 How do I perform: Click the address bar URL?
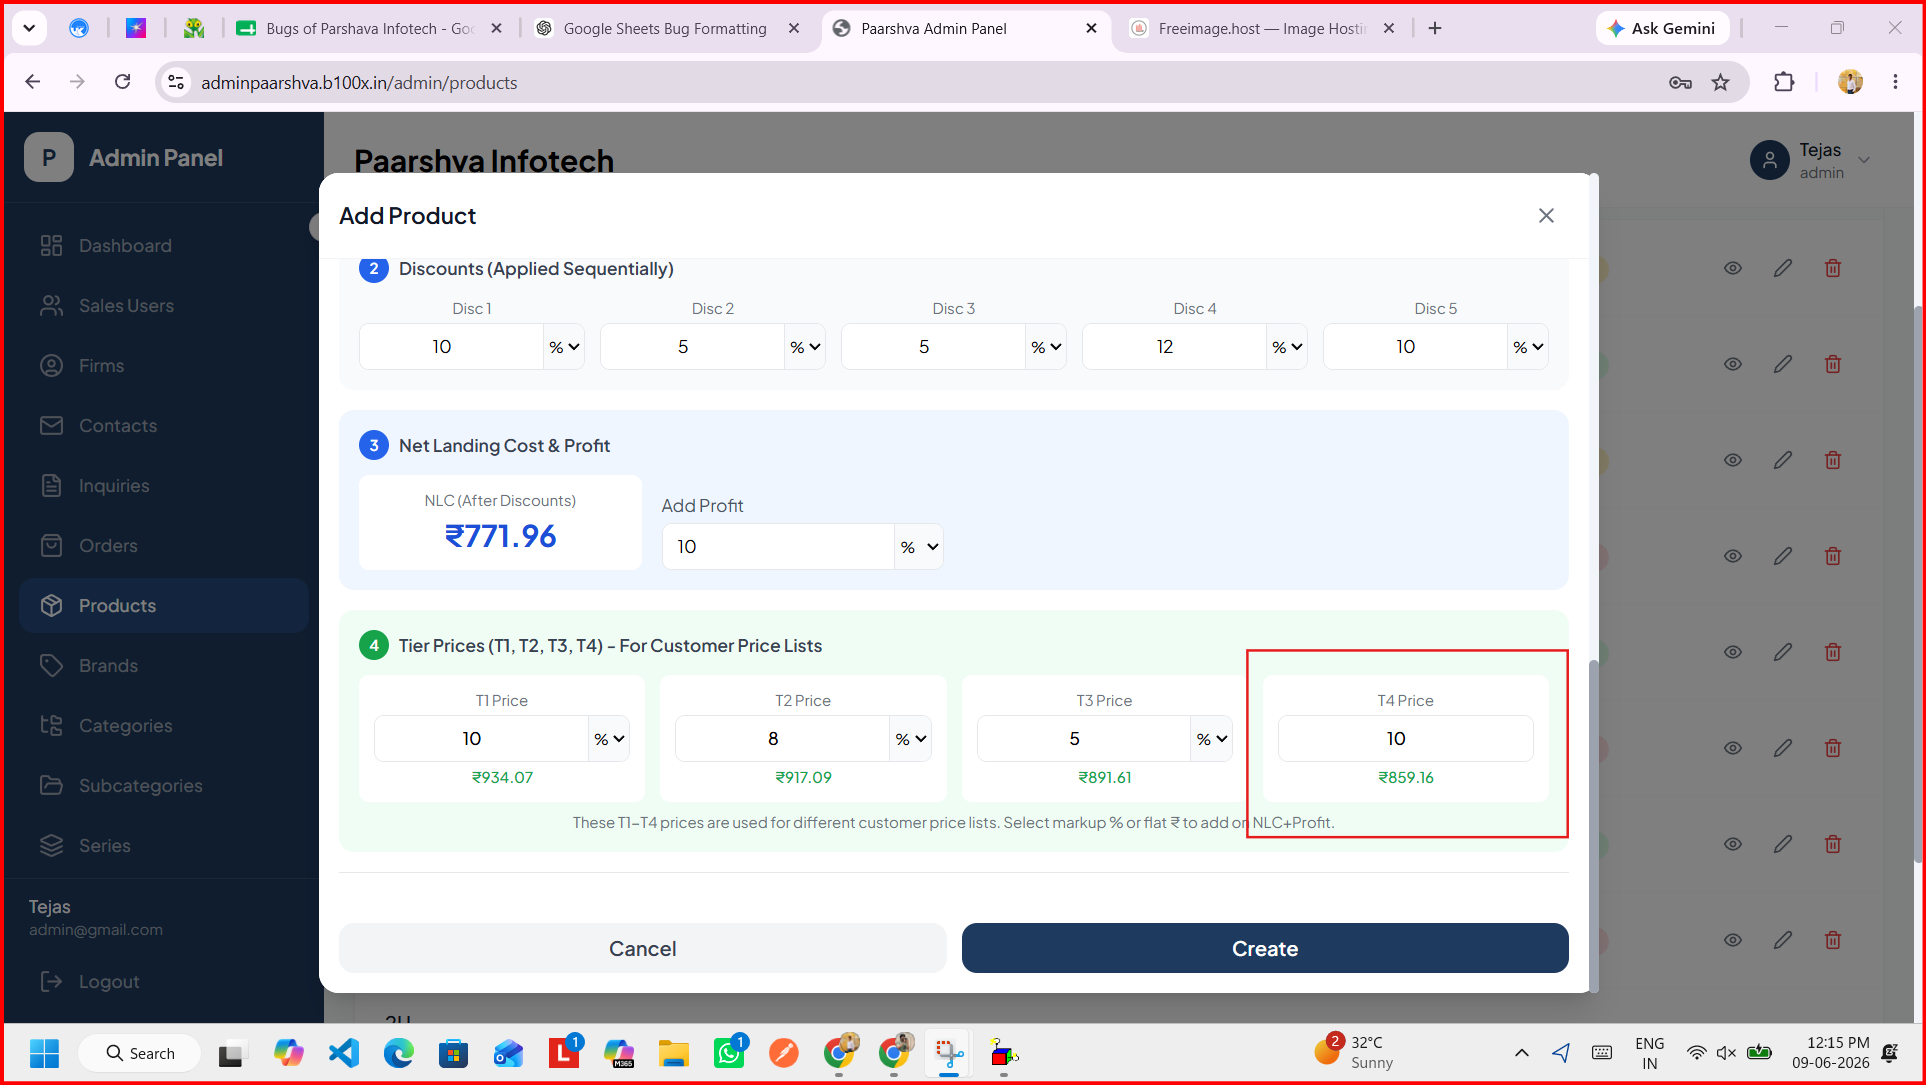[359, 83]
